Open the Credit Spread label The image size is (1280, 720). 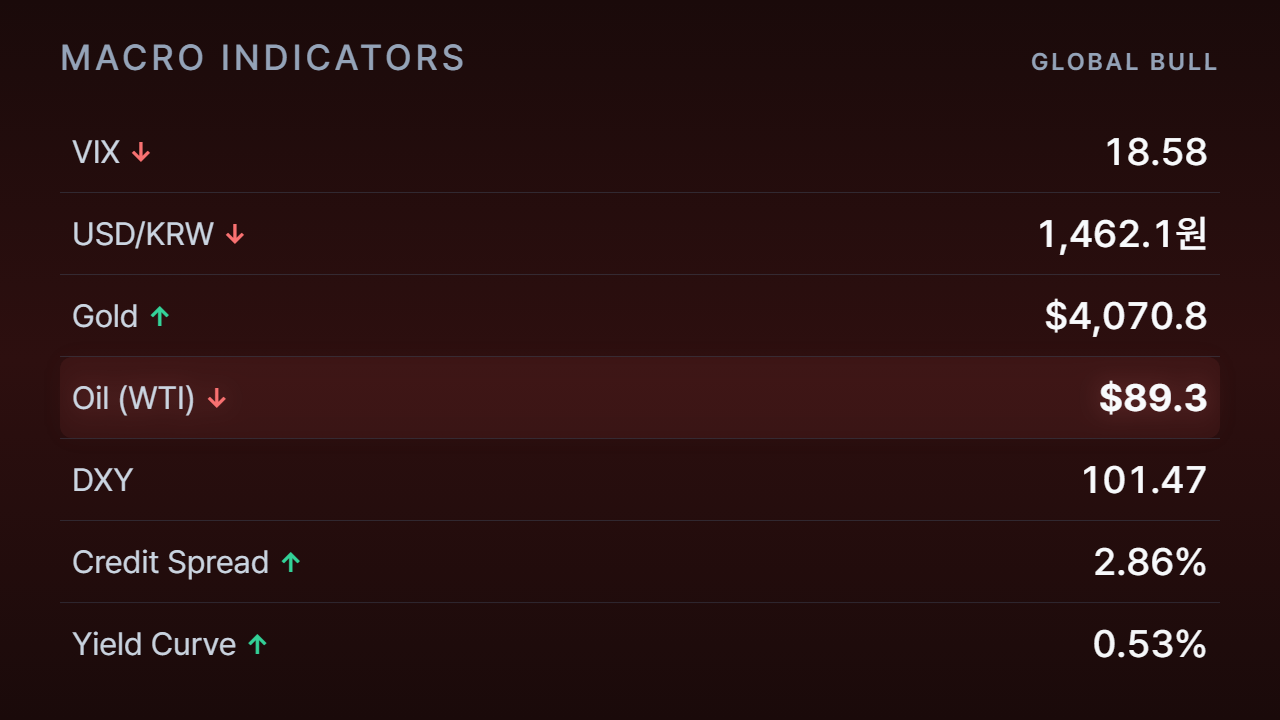tap(171, 562)
